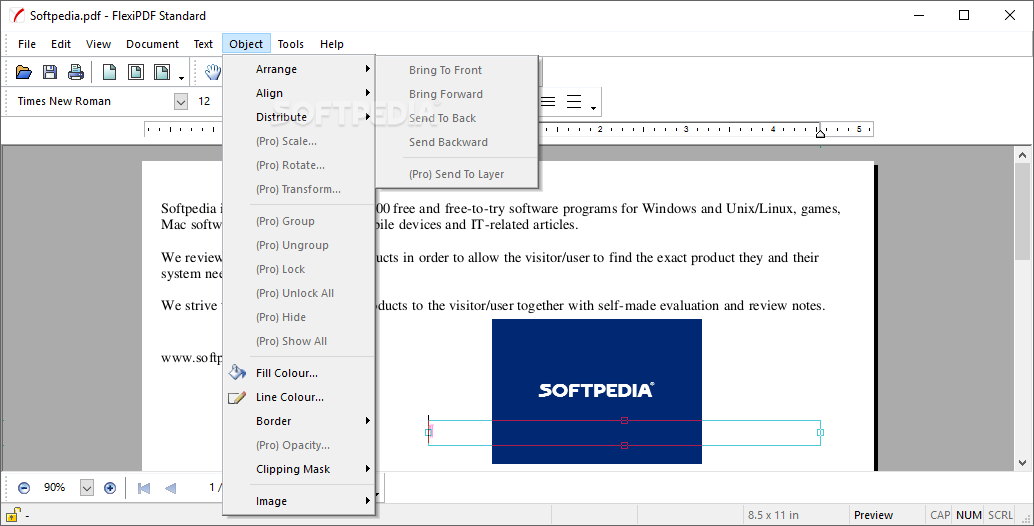Expand the Align submenu
The height and width of the screenshot is (526, 1034).
[299, 93]
